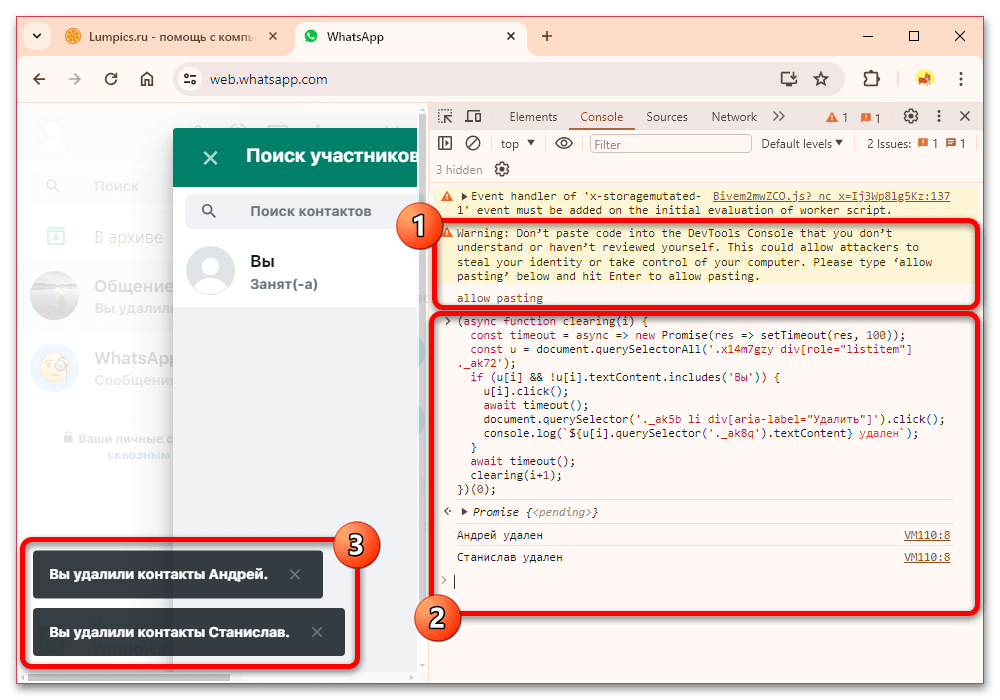Open the console settings gear near '3 hidden'
1000x700 pixels.
coord(502,170)
